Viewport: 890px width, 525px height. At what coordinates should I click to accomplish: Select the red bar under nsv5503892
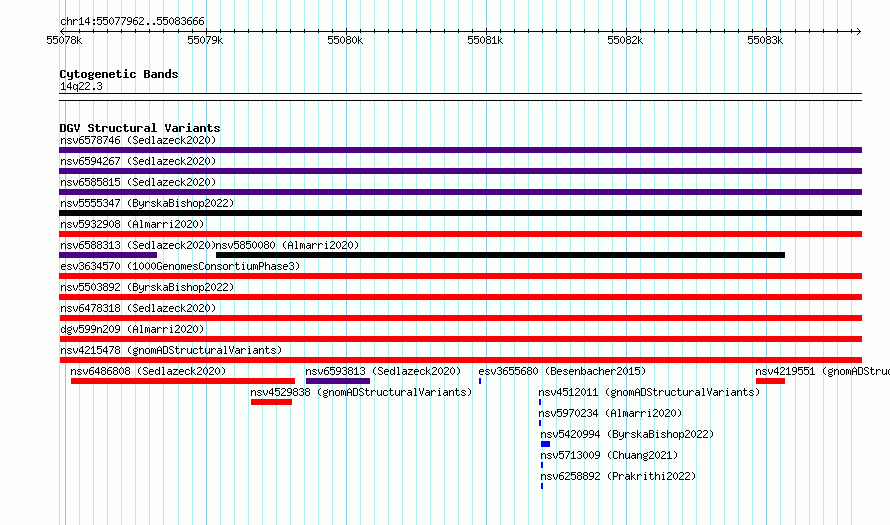[x=460, y=297]
